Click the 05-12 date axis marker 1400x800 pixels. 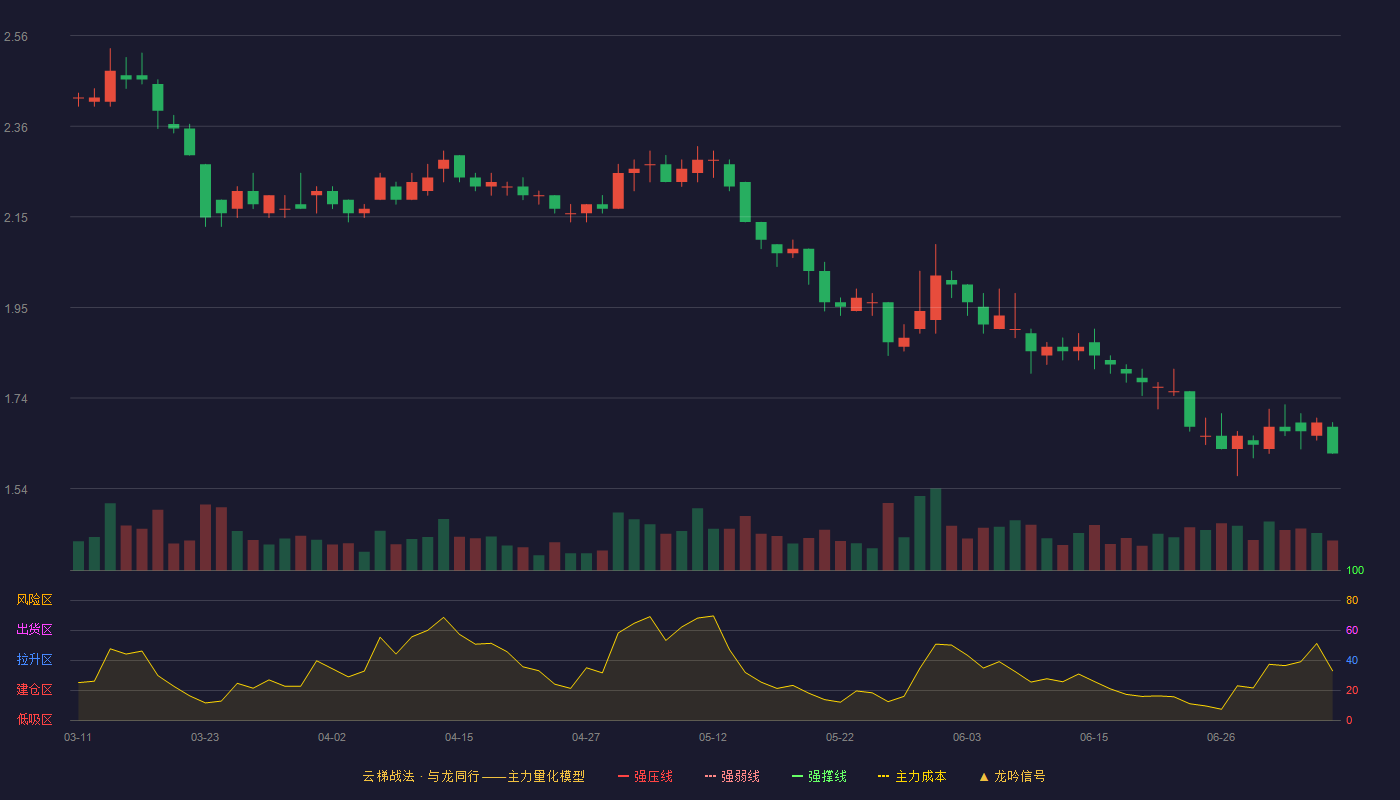pos(713,737)
